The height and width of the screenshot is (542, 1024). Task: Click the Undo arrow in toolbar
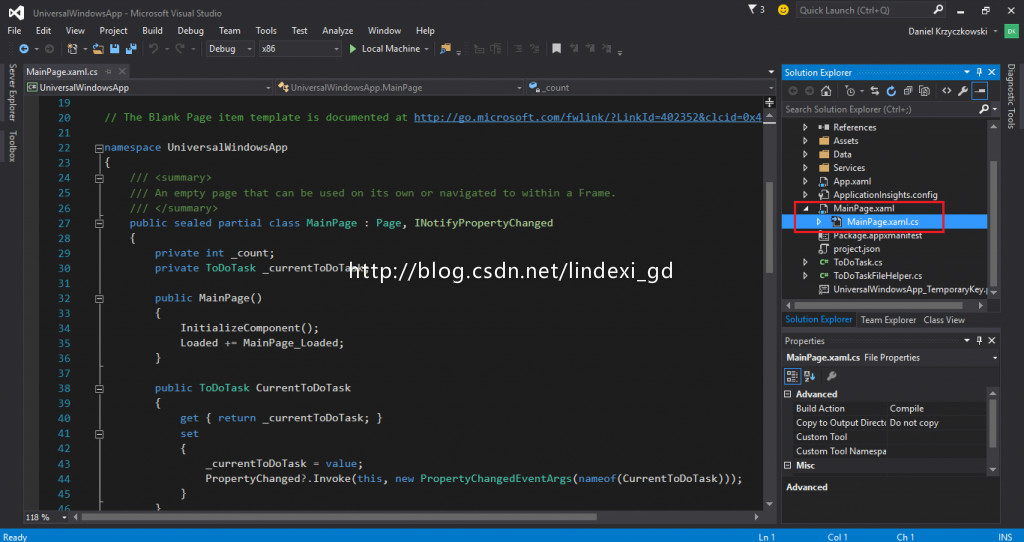pos(153,49)
